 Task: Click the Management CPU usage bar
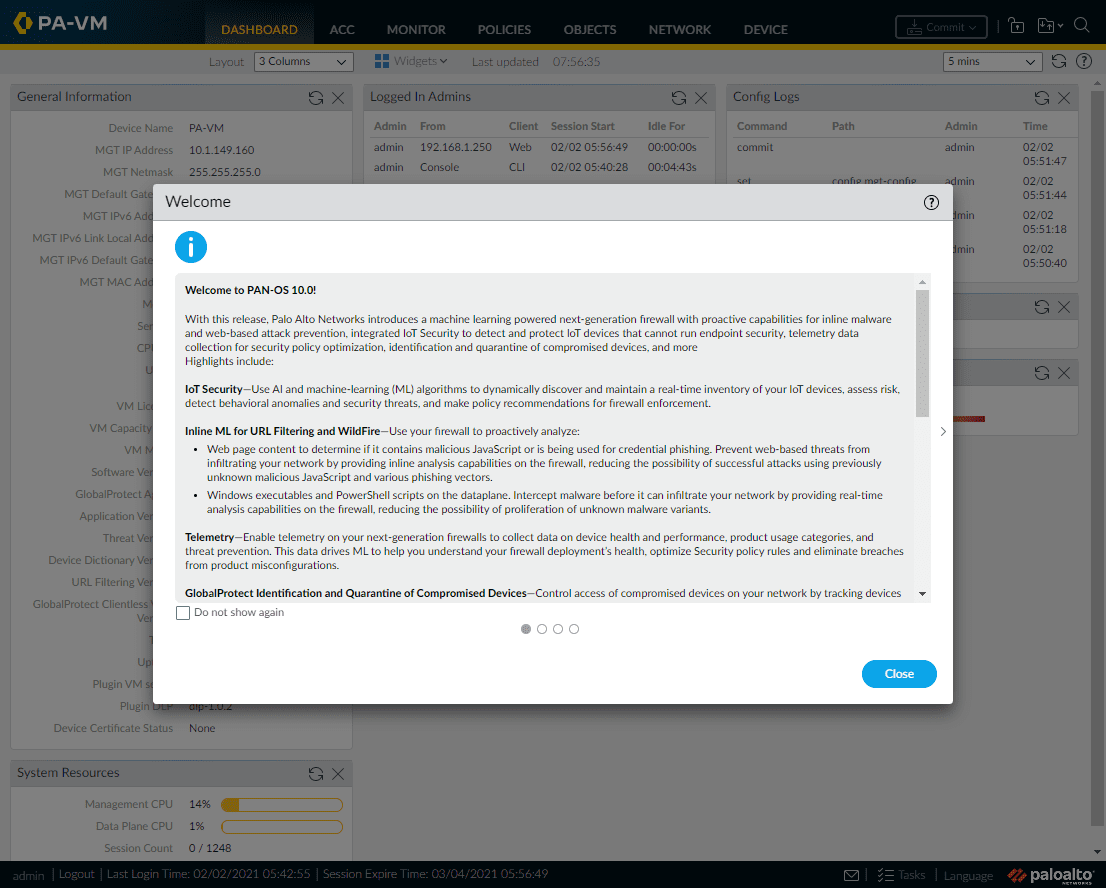282,805
